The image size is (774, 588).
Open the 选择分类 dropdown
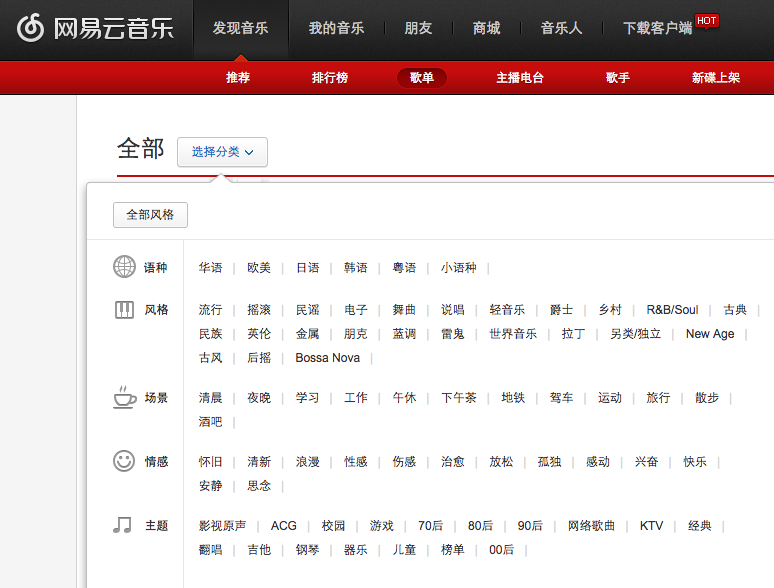[223, 152]
